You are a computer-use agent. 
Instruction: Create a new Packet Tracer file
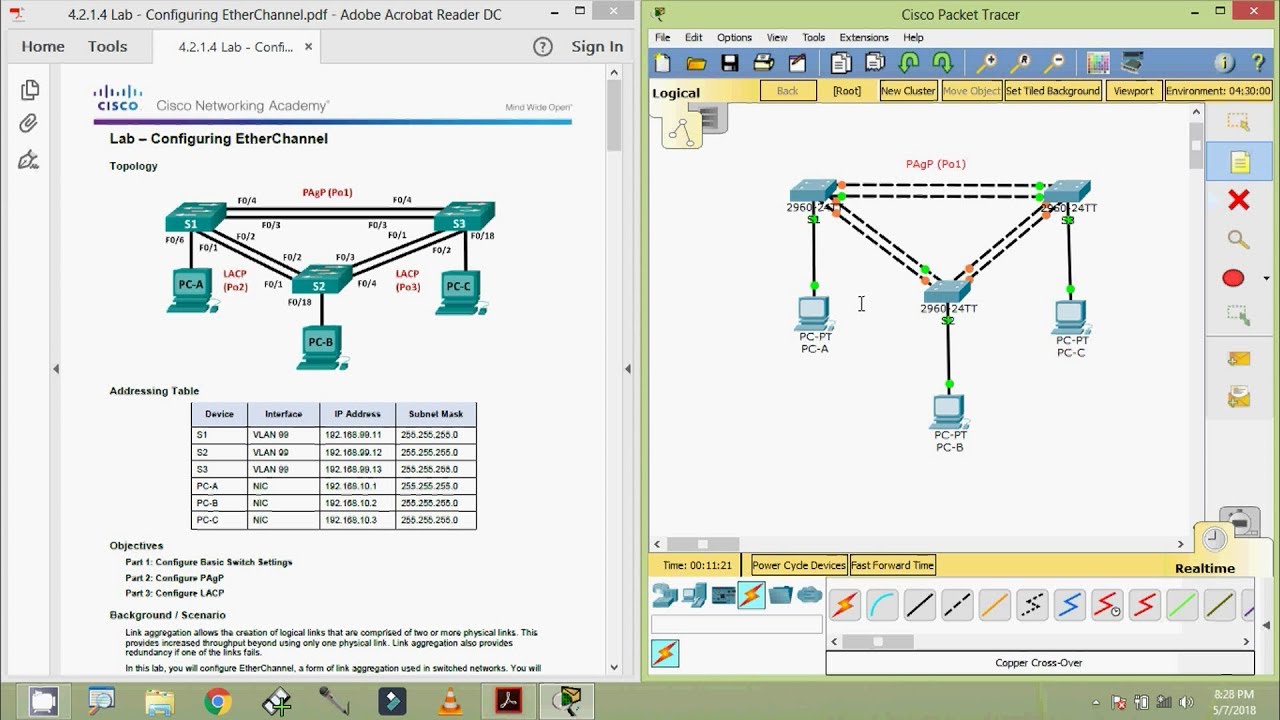(662, 63)
